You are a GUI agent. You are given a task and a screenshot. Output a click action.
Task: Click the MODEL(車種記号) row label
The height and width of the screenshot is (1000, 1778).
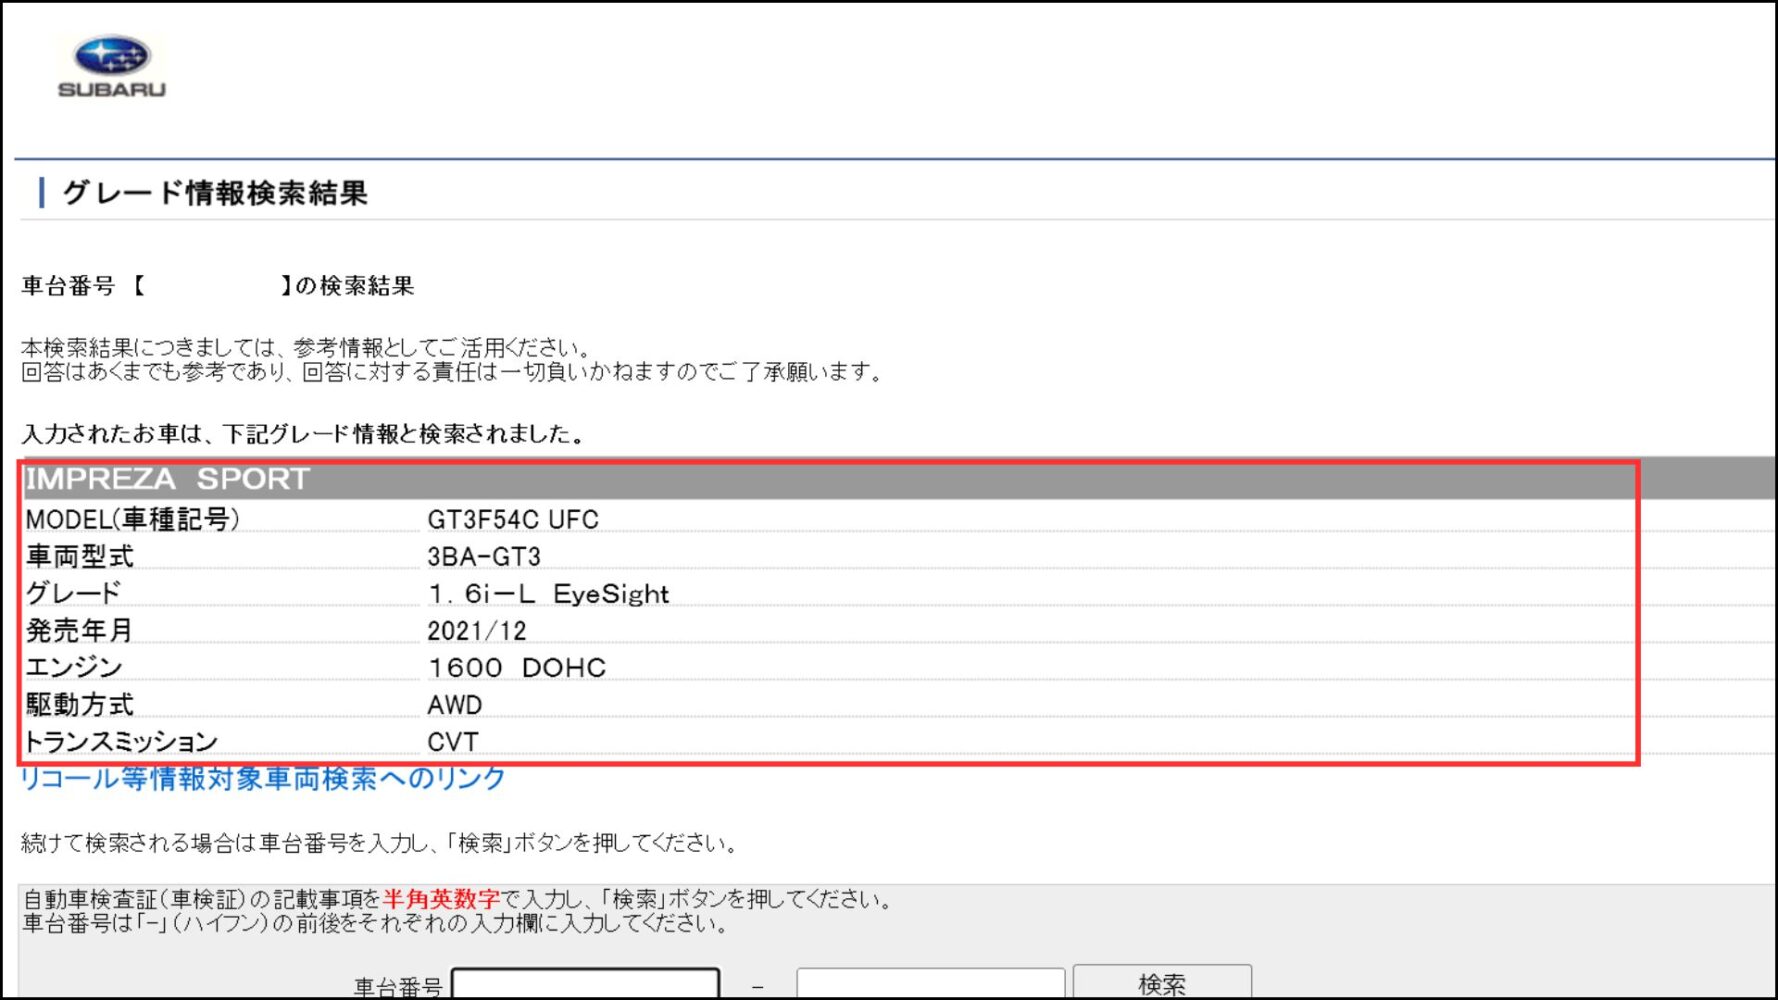132,520
